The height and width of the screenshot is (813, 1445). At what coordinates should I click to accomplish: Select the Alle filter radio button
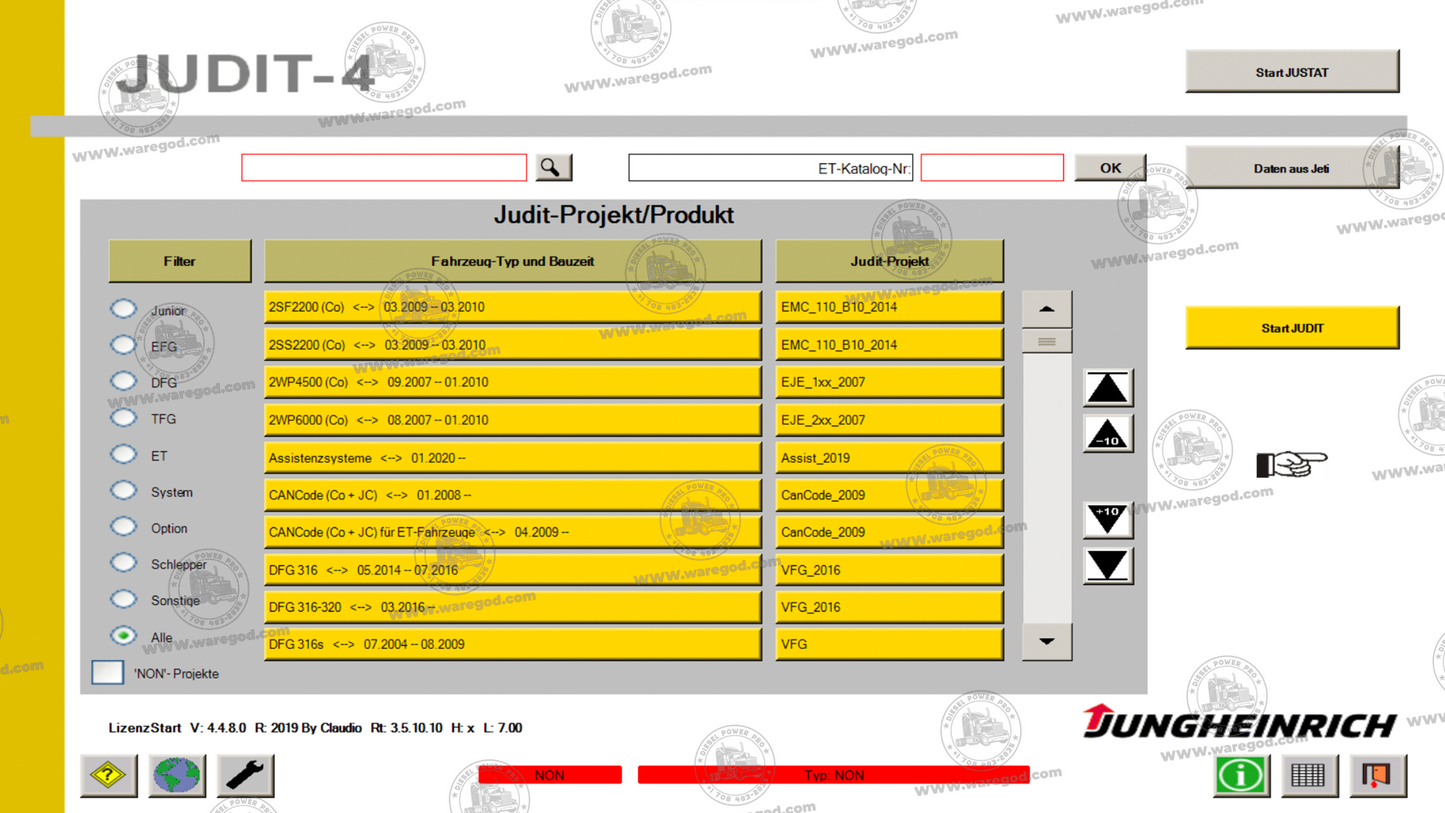(x=123, y=636)
